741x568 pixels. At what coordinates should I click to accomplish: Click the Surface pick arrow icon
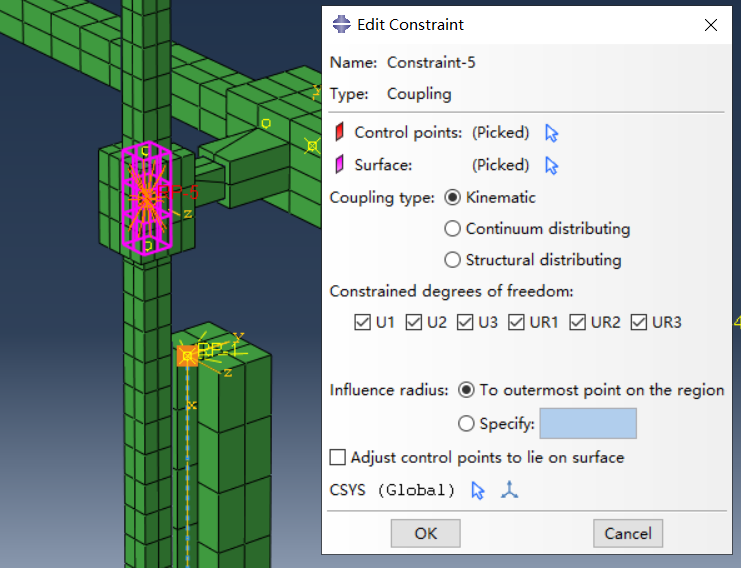tap(551, 166)
